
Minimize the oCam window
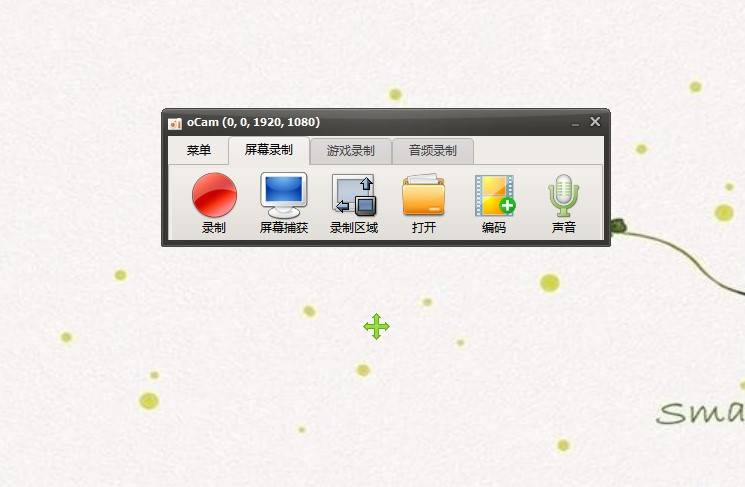coord(575,123)
